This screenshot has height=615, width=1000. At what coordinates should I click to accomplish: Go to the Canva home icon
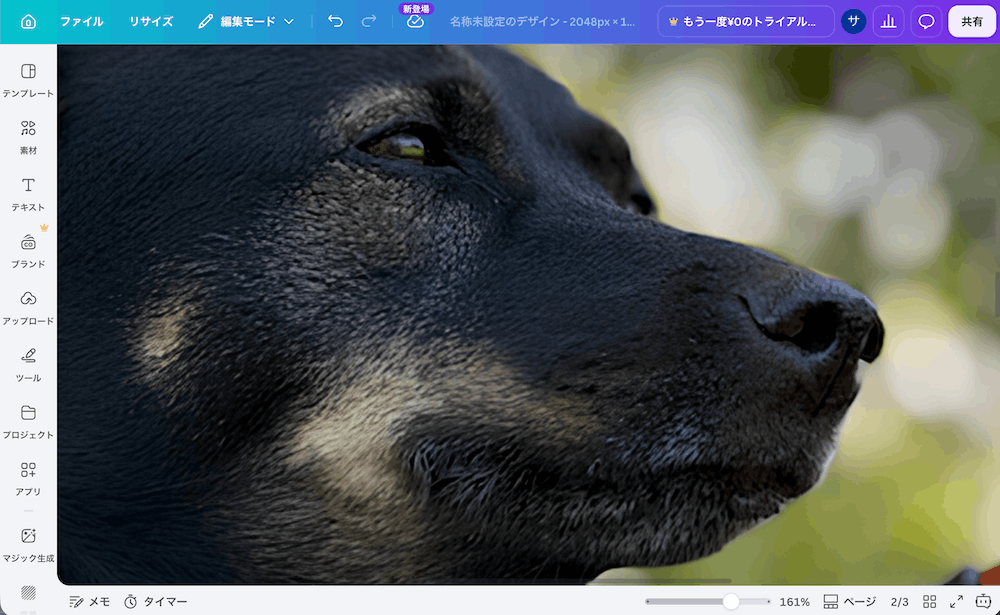(x=28, y=22)
